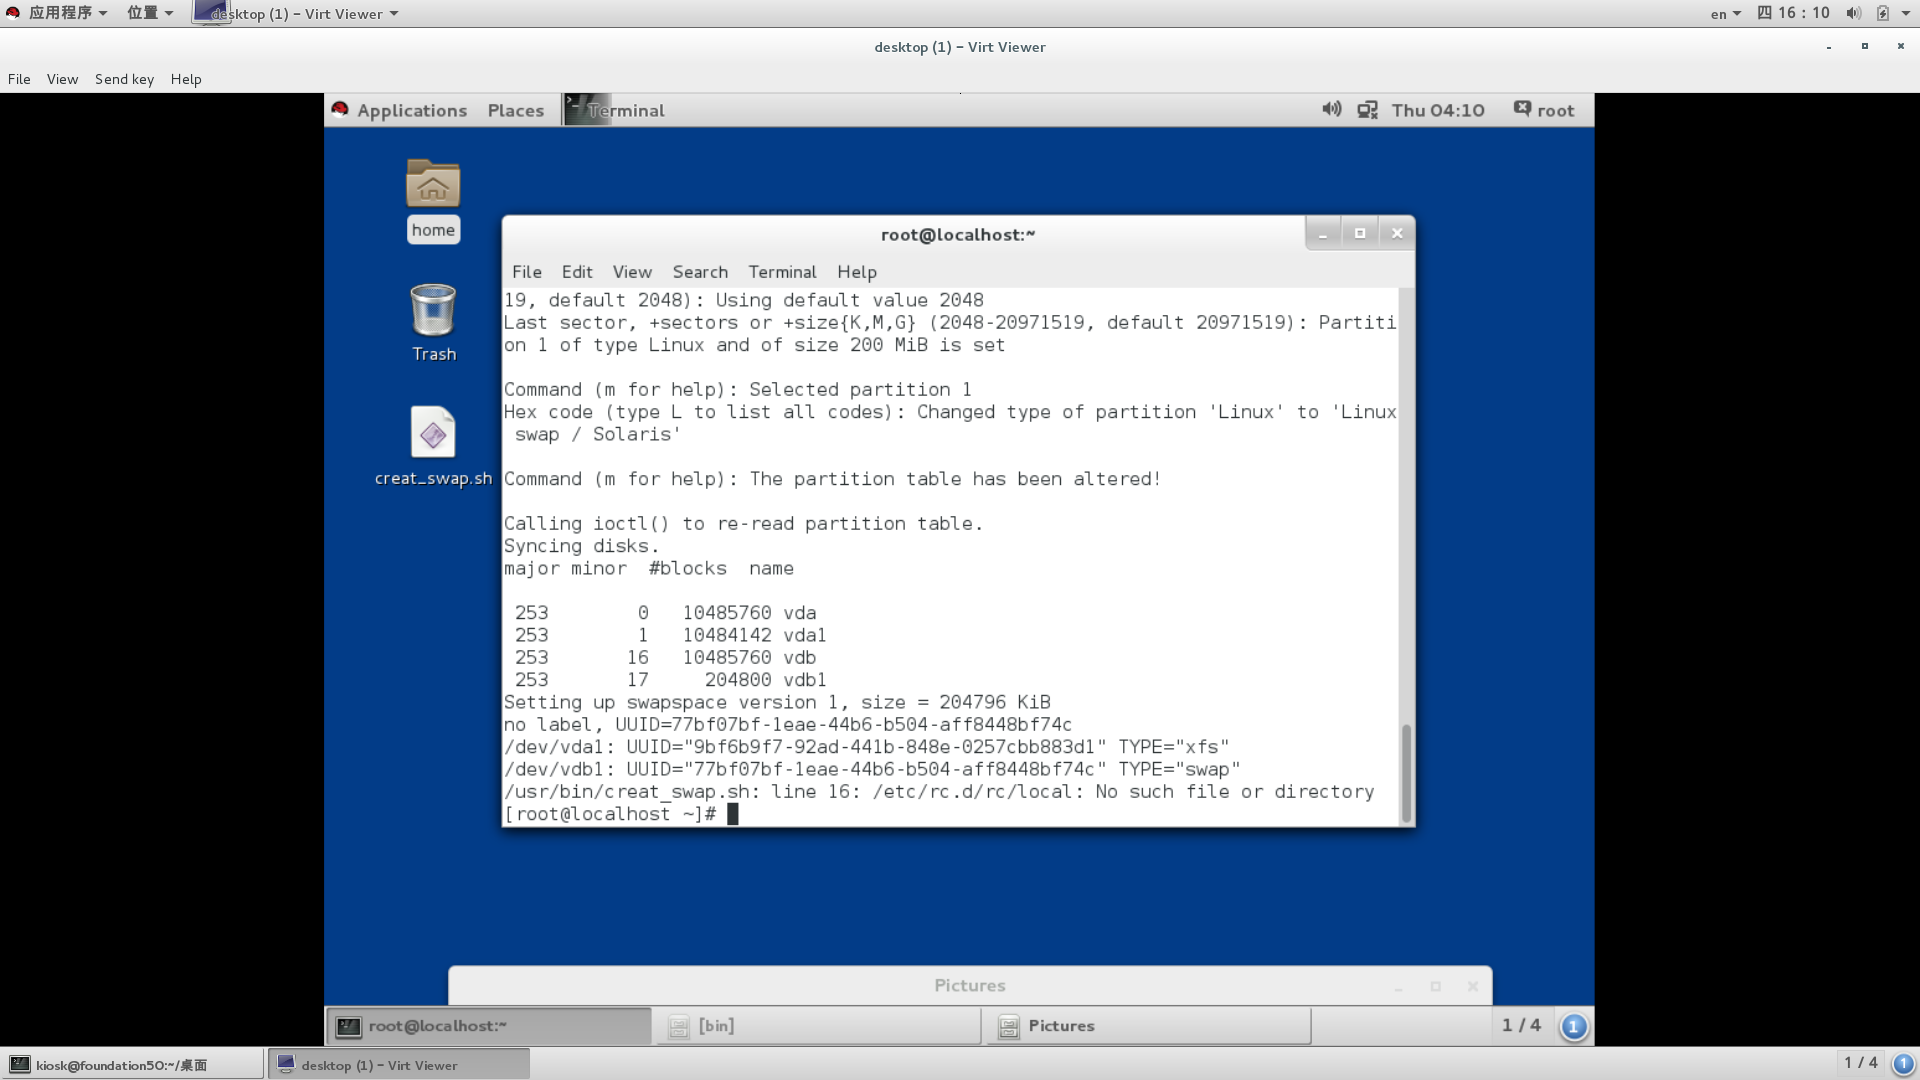This screenshot has width=1920, height=1080.
Task: Open the Edit menu in terminal
Action: [576, 272]
